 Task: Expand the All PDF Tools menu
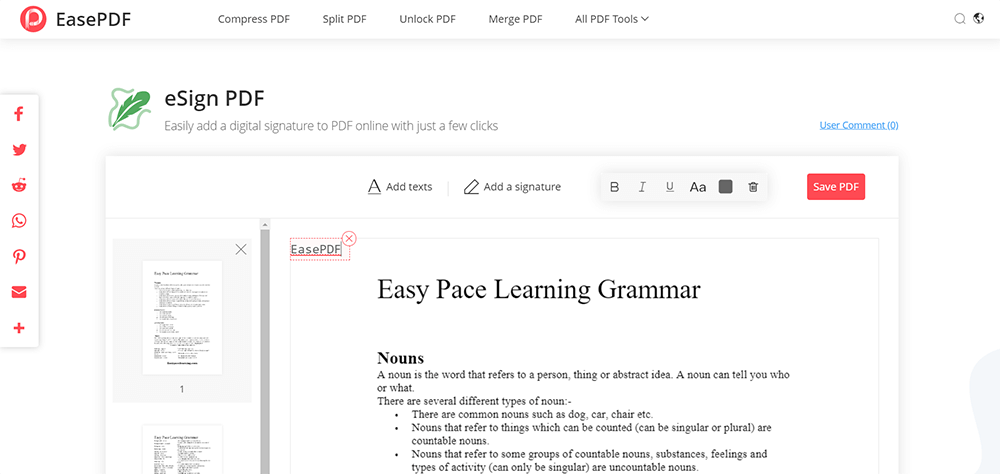coord(612,19)
